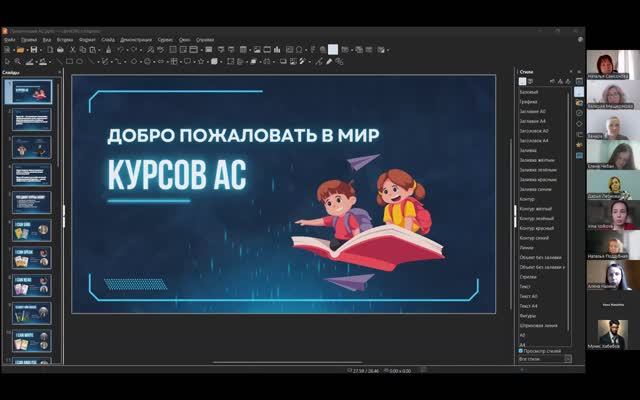Expand the Paste options dropdown arrow

click(100, 50)
